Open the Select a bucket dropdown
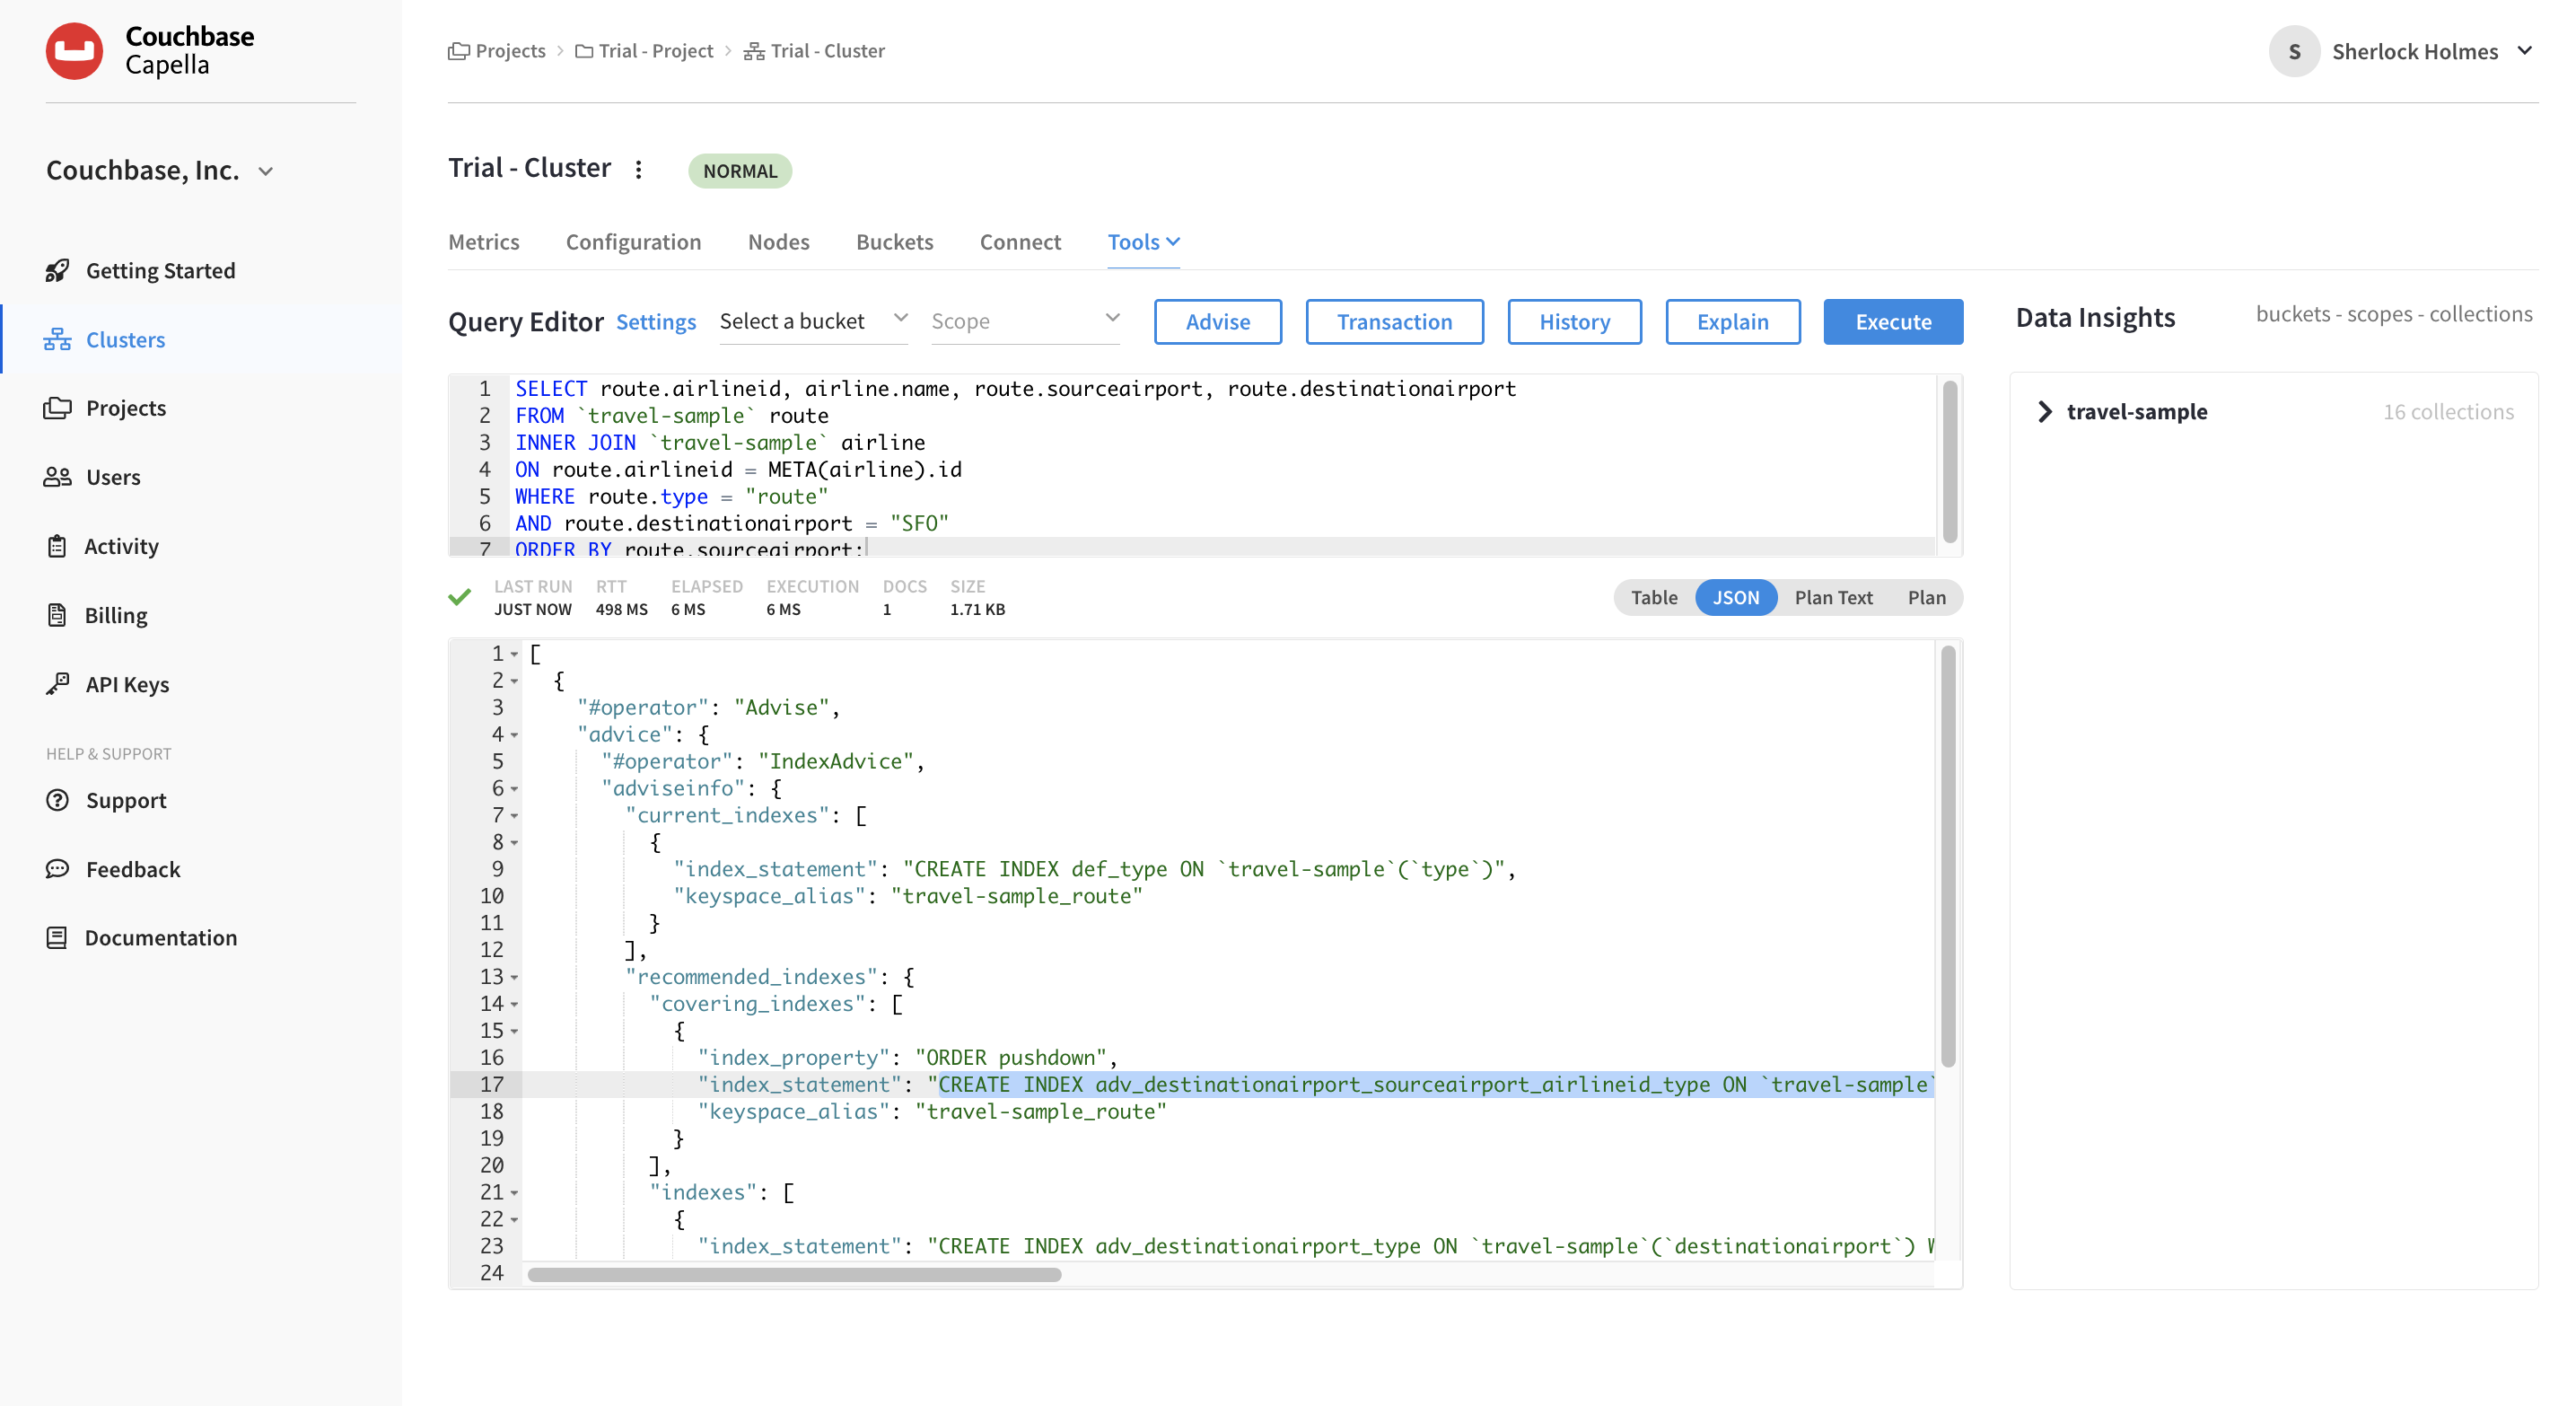The image size is (2576, 1406). [x=812, y=321]
